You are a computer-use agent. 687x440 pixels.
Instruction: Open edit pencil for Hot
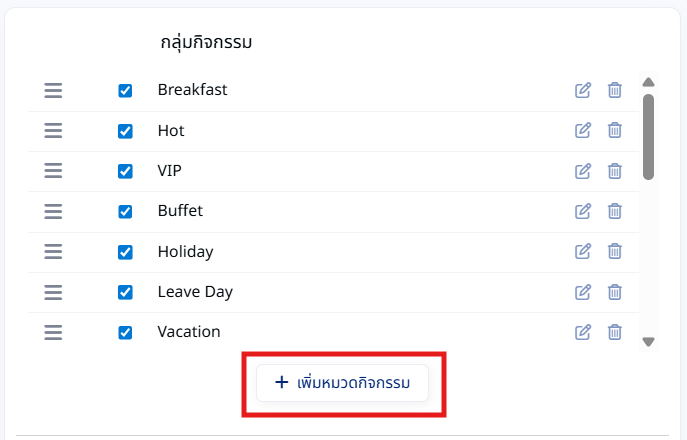pyautogui.click(x=583, y=131)
